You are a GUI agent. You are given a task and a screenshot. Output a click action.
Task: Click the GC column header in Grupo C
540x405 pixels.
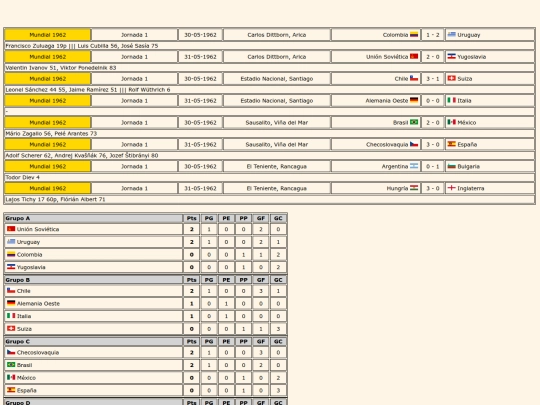pyautogui.click(x=278, y=342)
